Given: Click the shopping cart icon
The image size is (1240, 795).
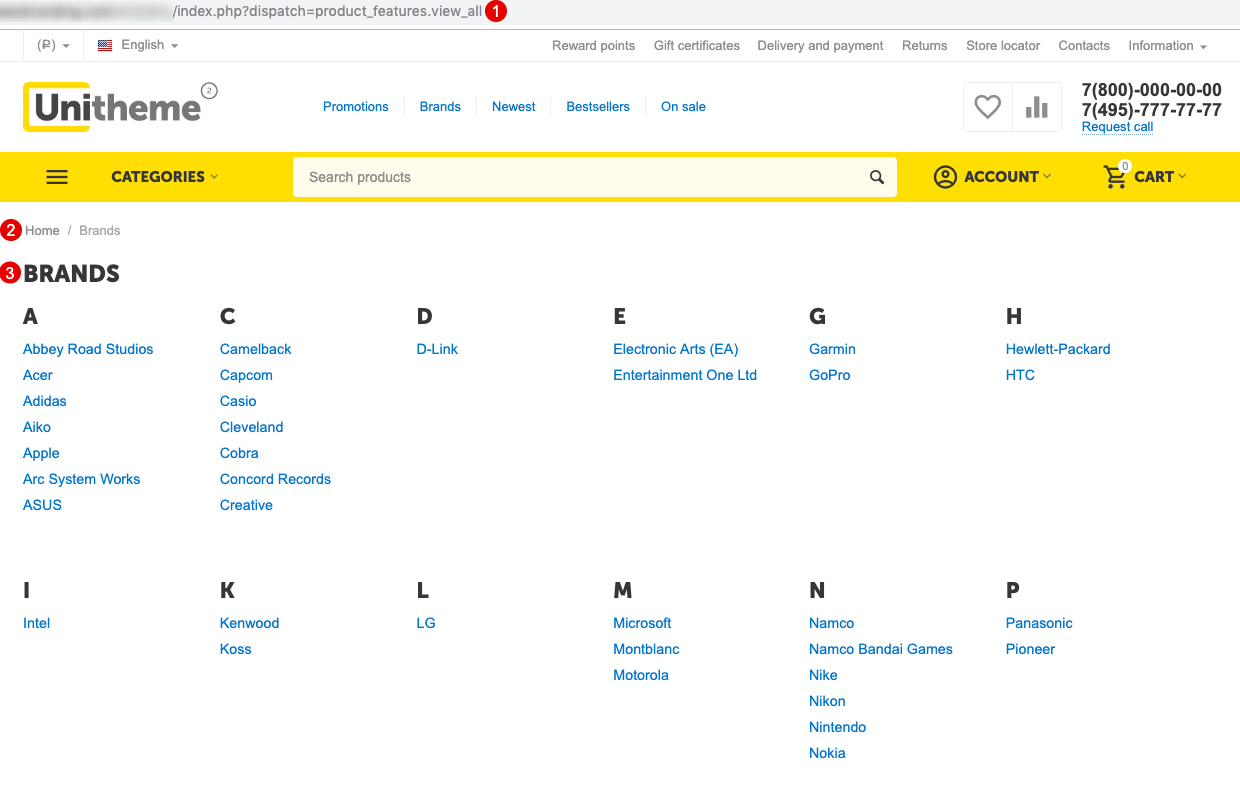Looking at the screenshot, I should [1115, 177].
